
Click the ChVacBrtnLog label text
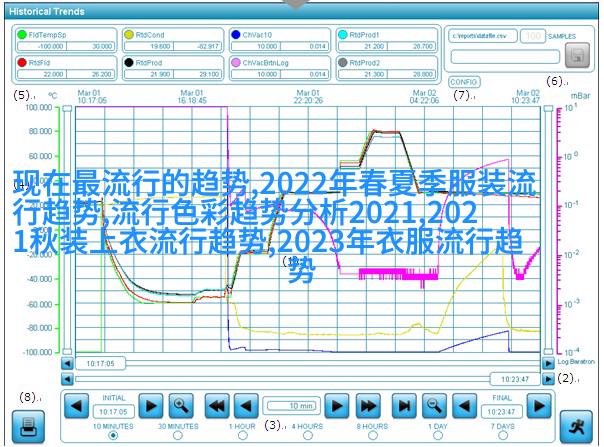tap(265, 62)
